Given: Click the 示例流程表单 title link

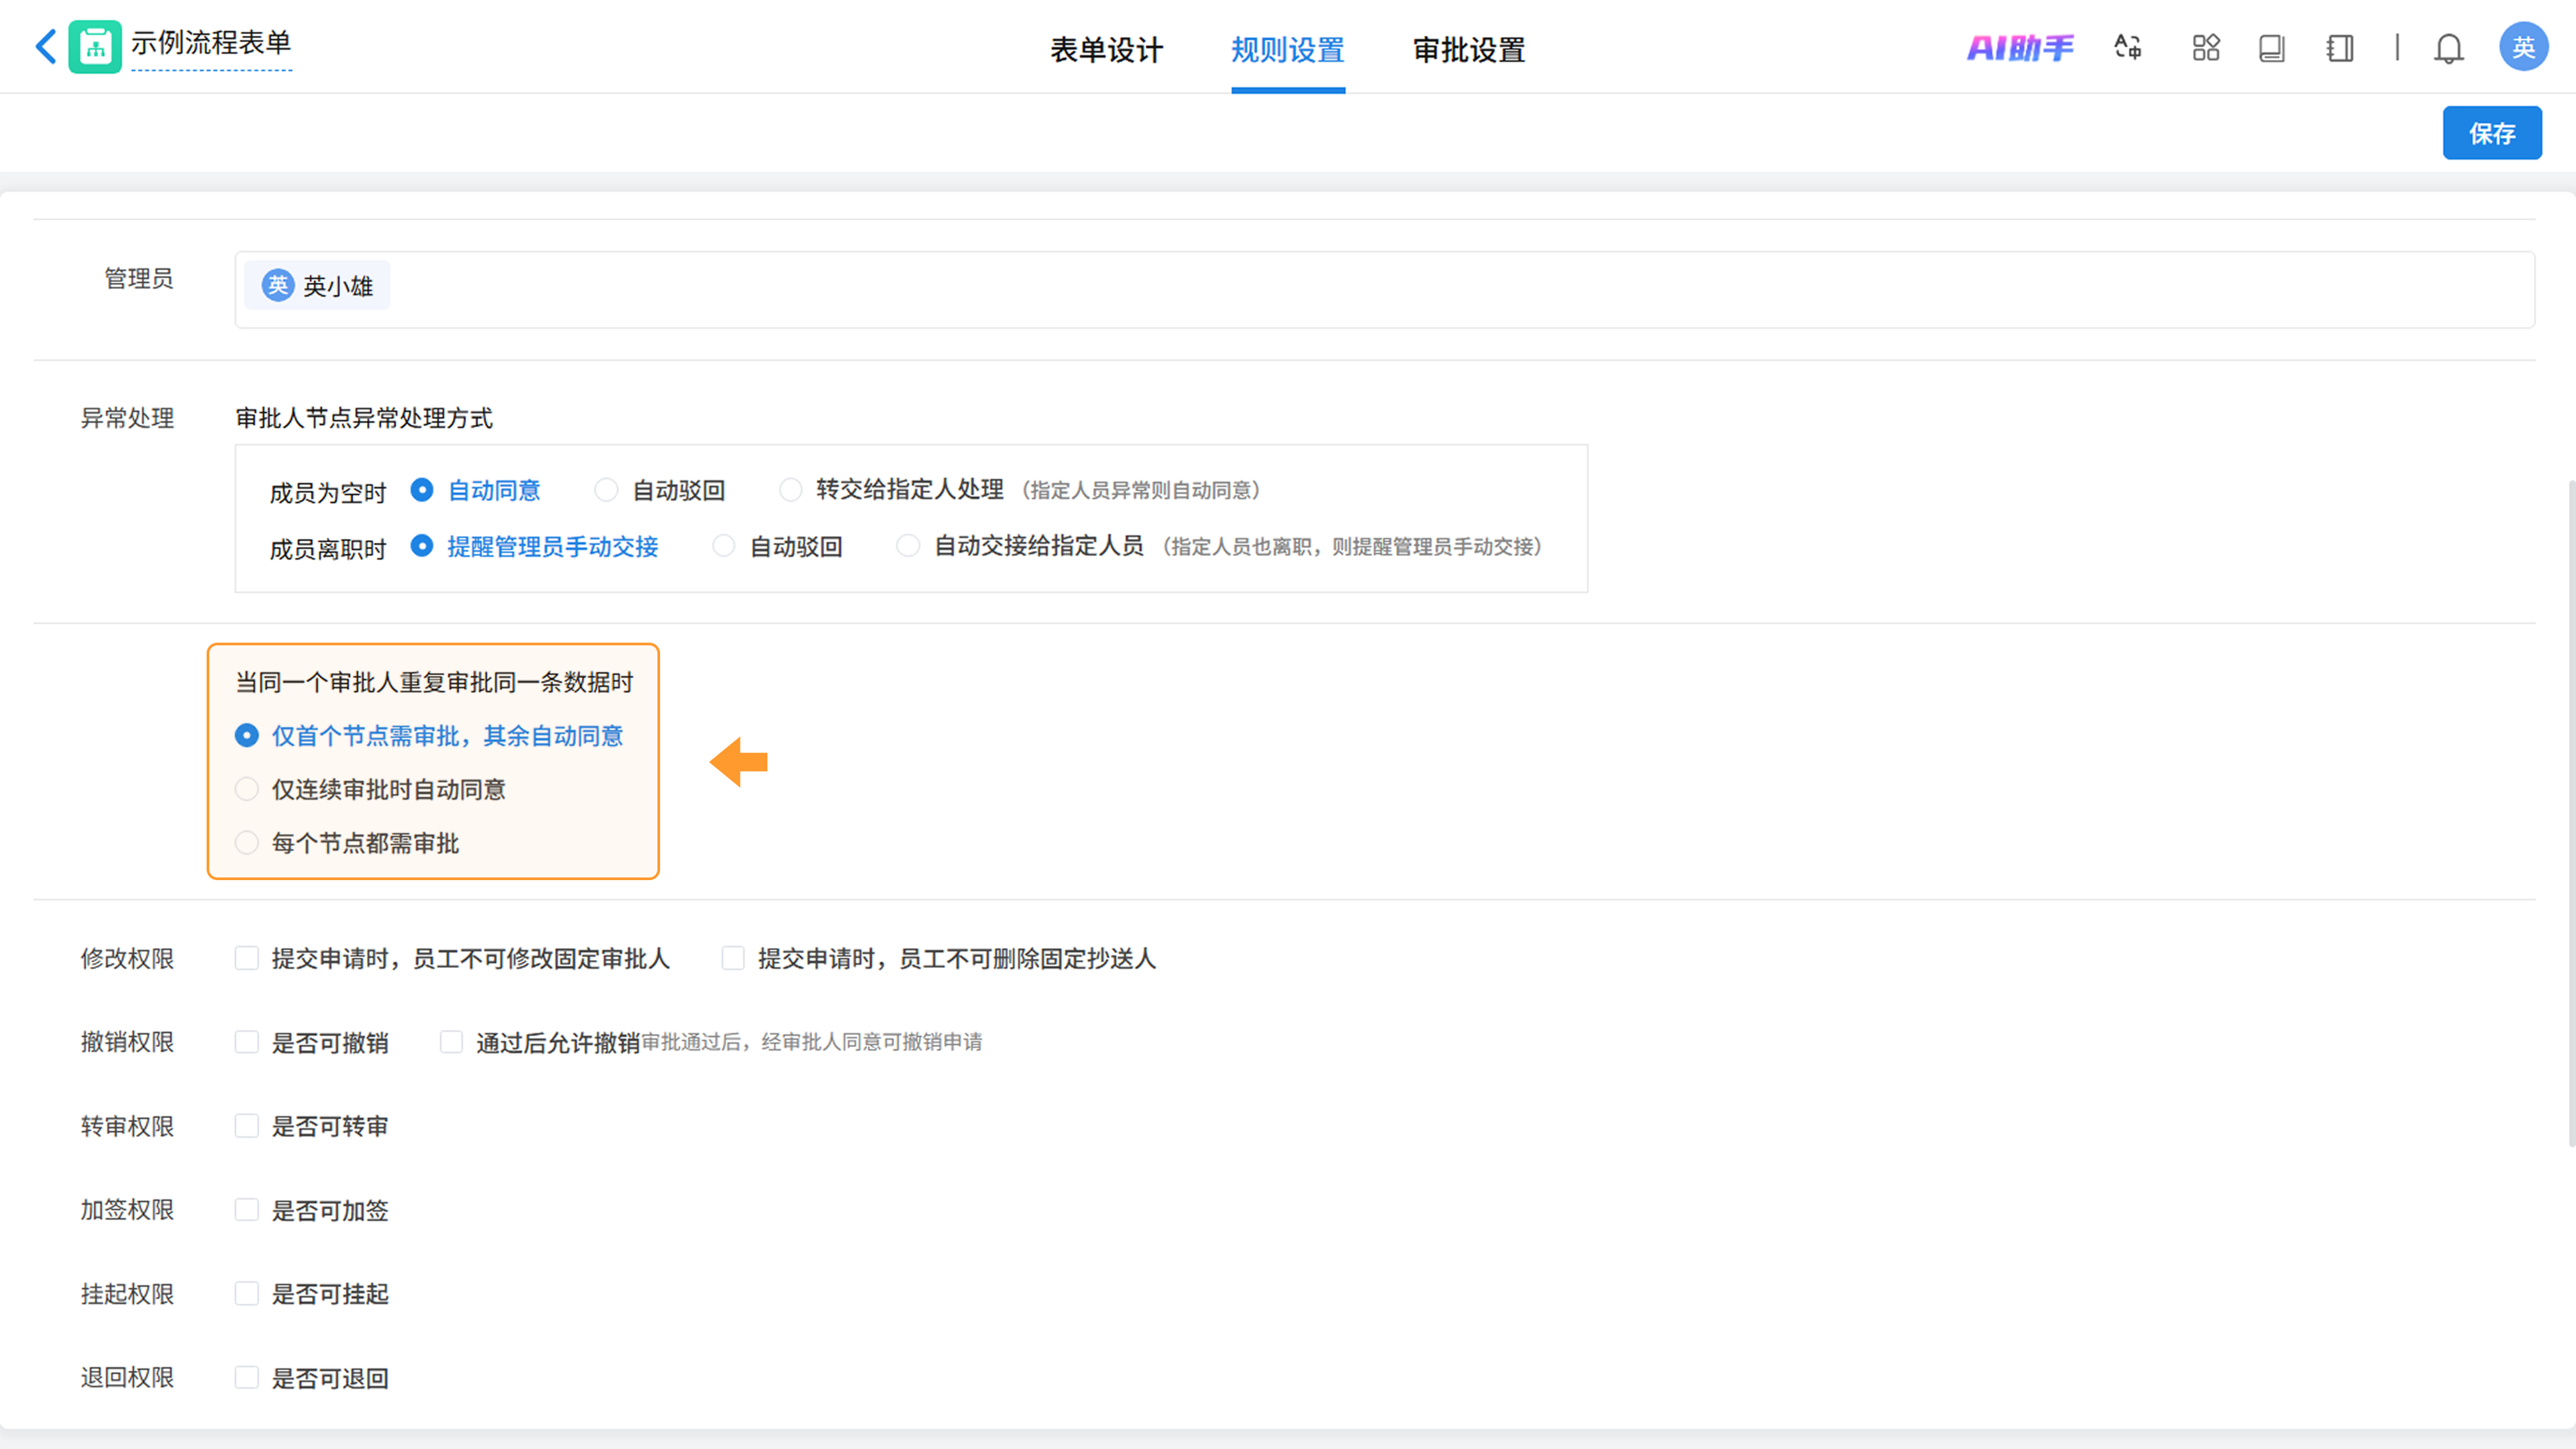Looking at the screenshot, I should pos(211,43).
